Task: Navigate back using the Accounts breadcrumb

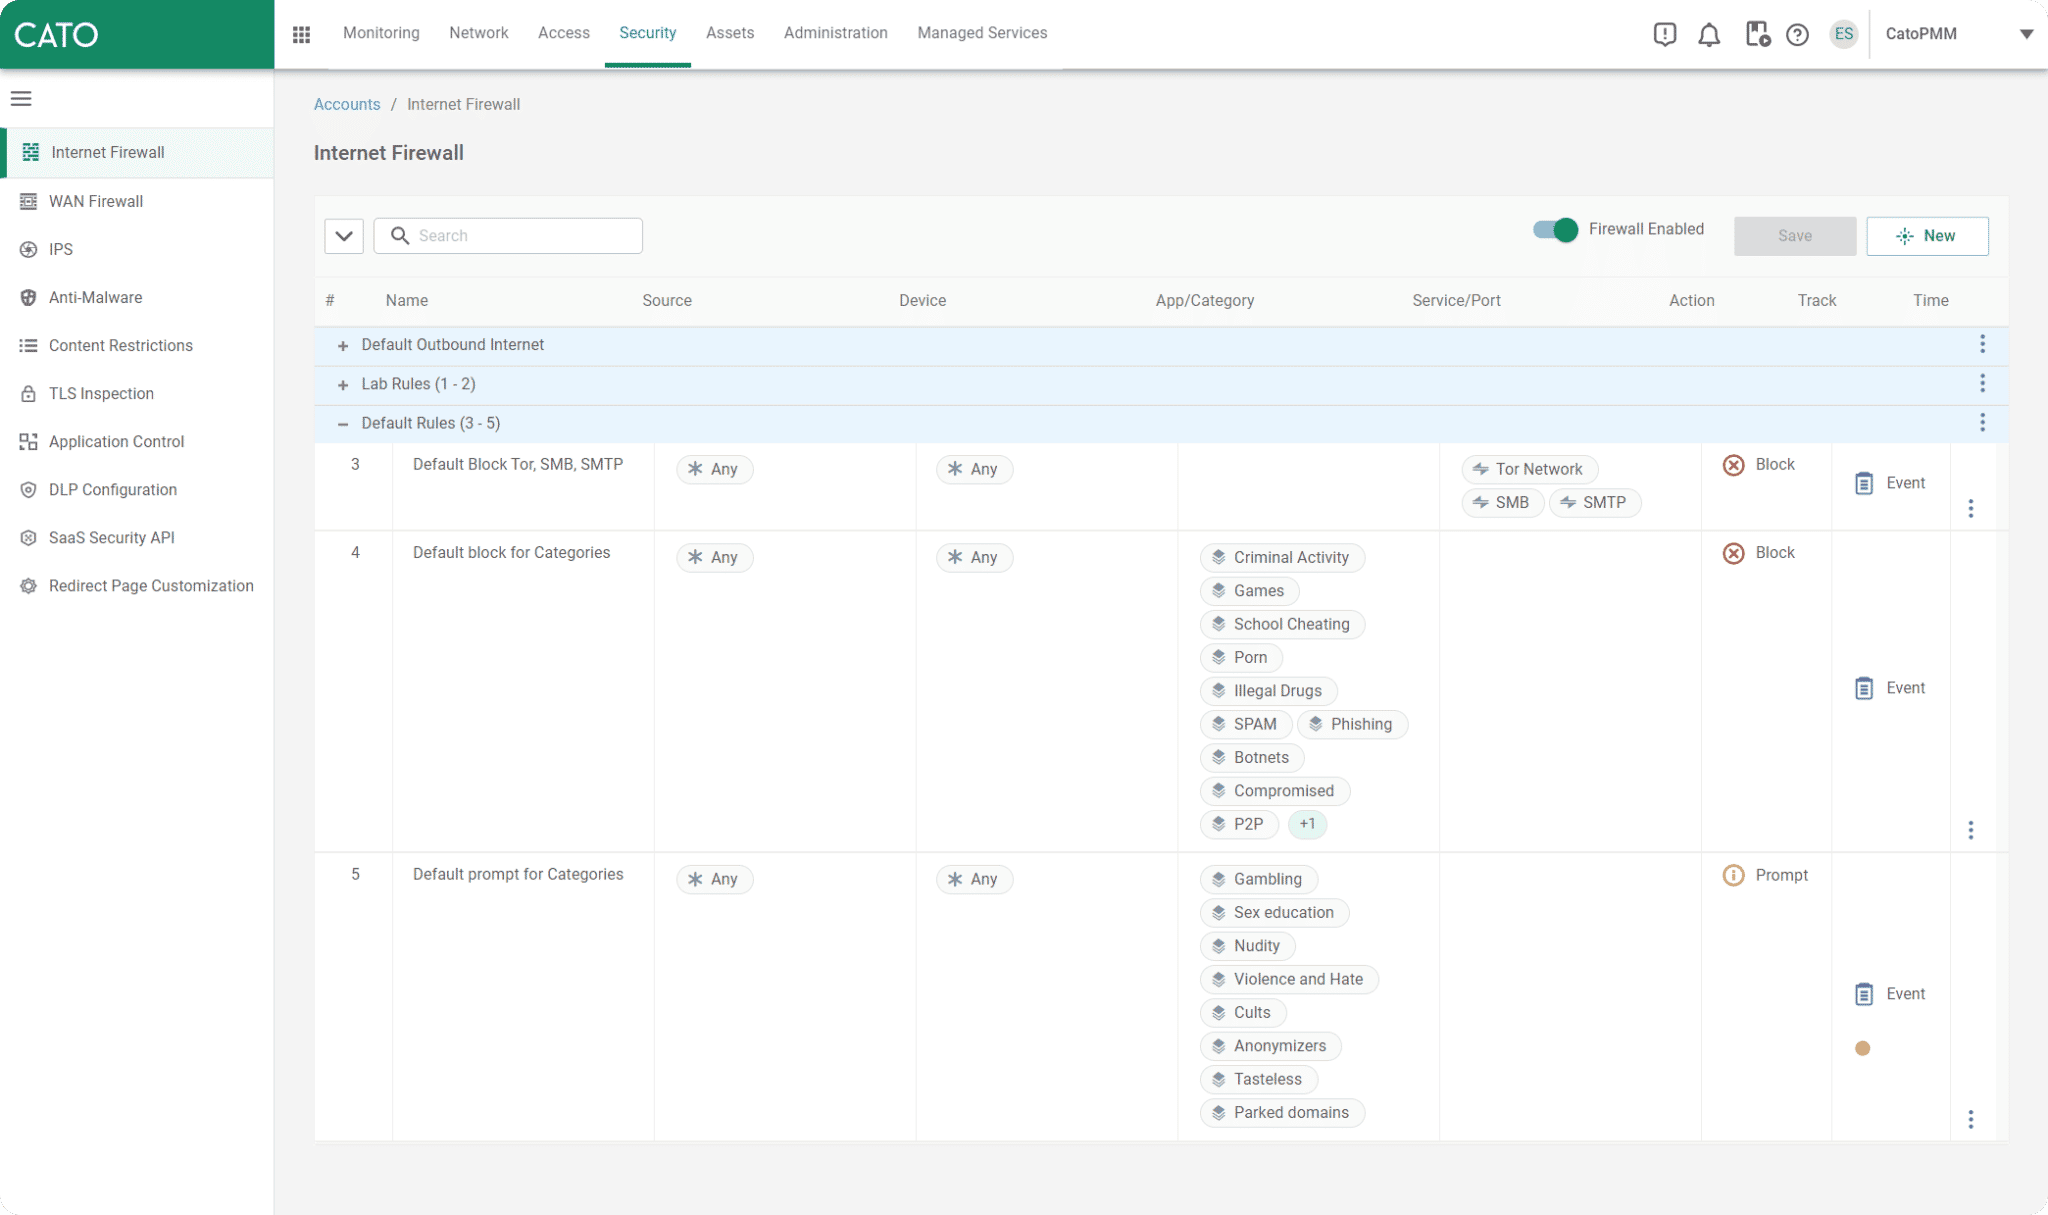Action: click(x=347, y=104)
